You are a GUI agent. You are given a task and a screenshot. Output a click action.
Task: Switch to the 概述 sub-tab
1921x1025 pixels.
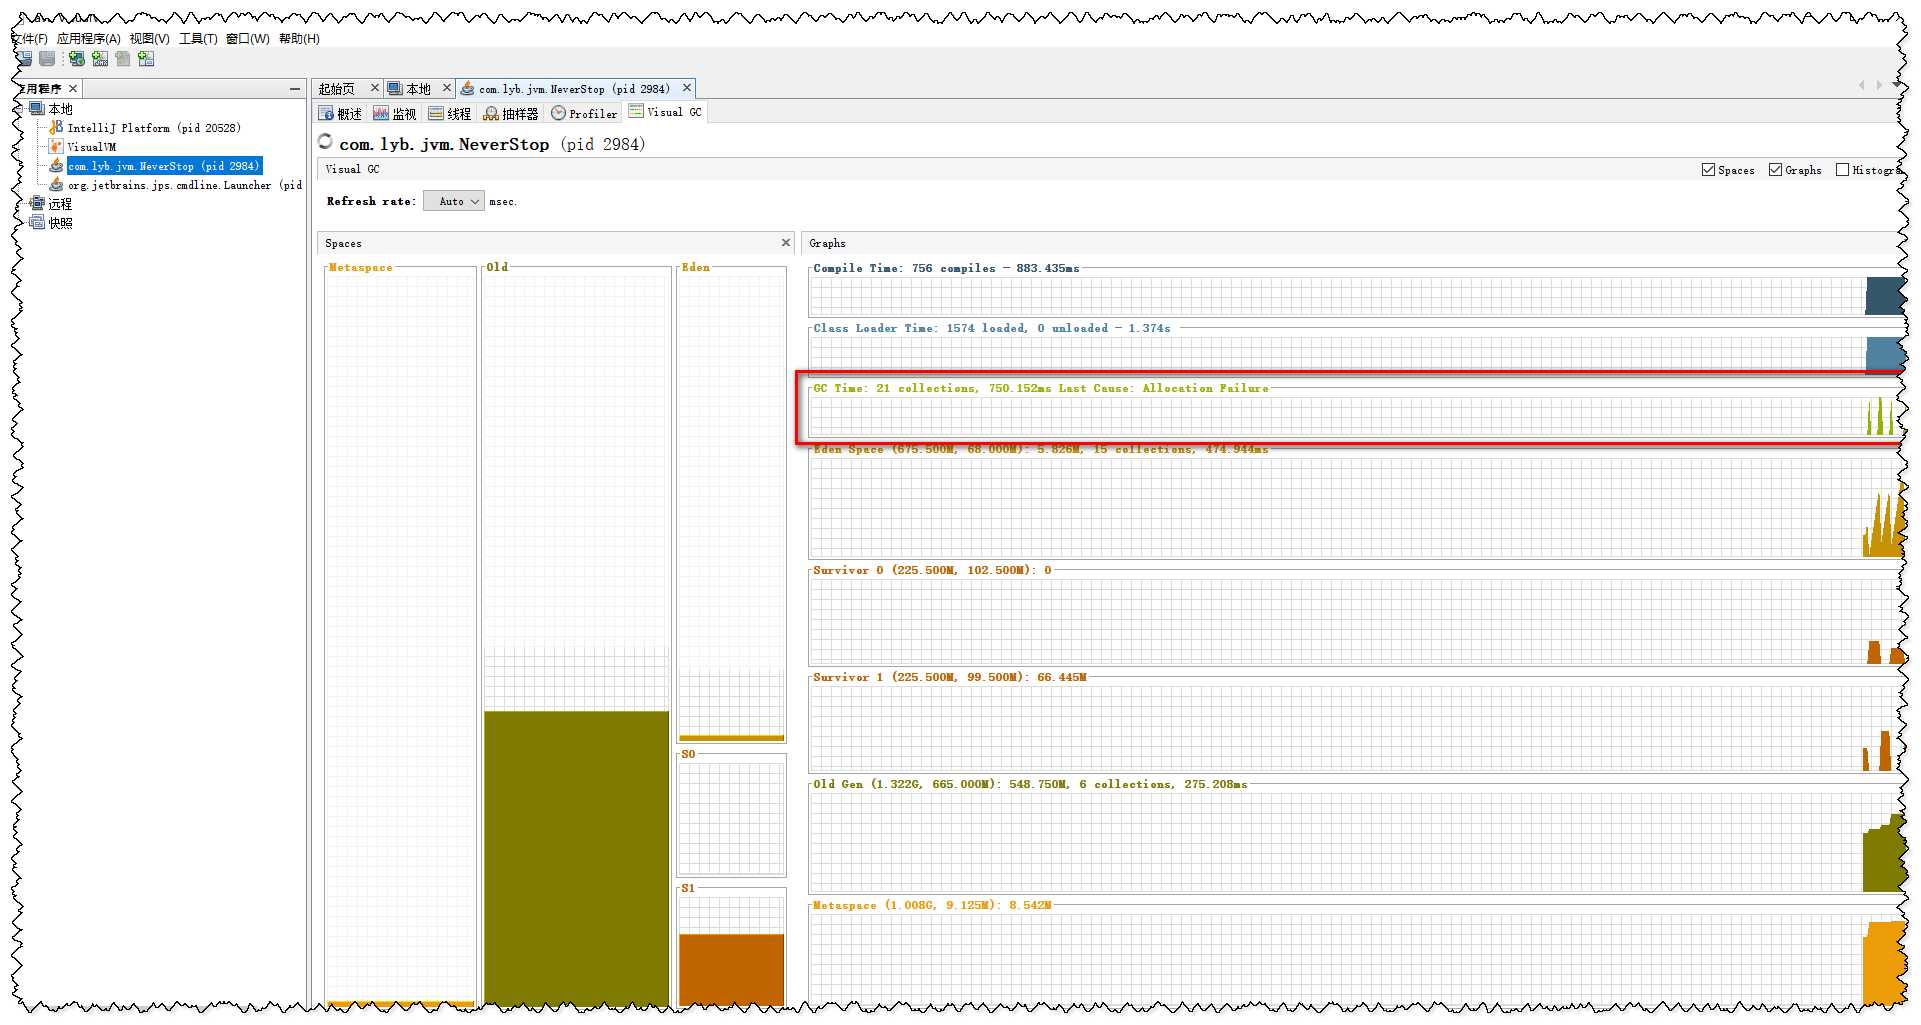pyautogui.click(x=340, y=114)
